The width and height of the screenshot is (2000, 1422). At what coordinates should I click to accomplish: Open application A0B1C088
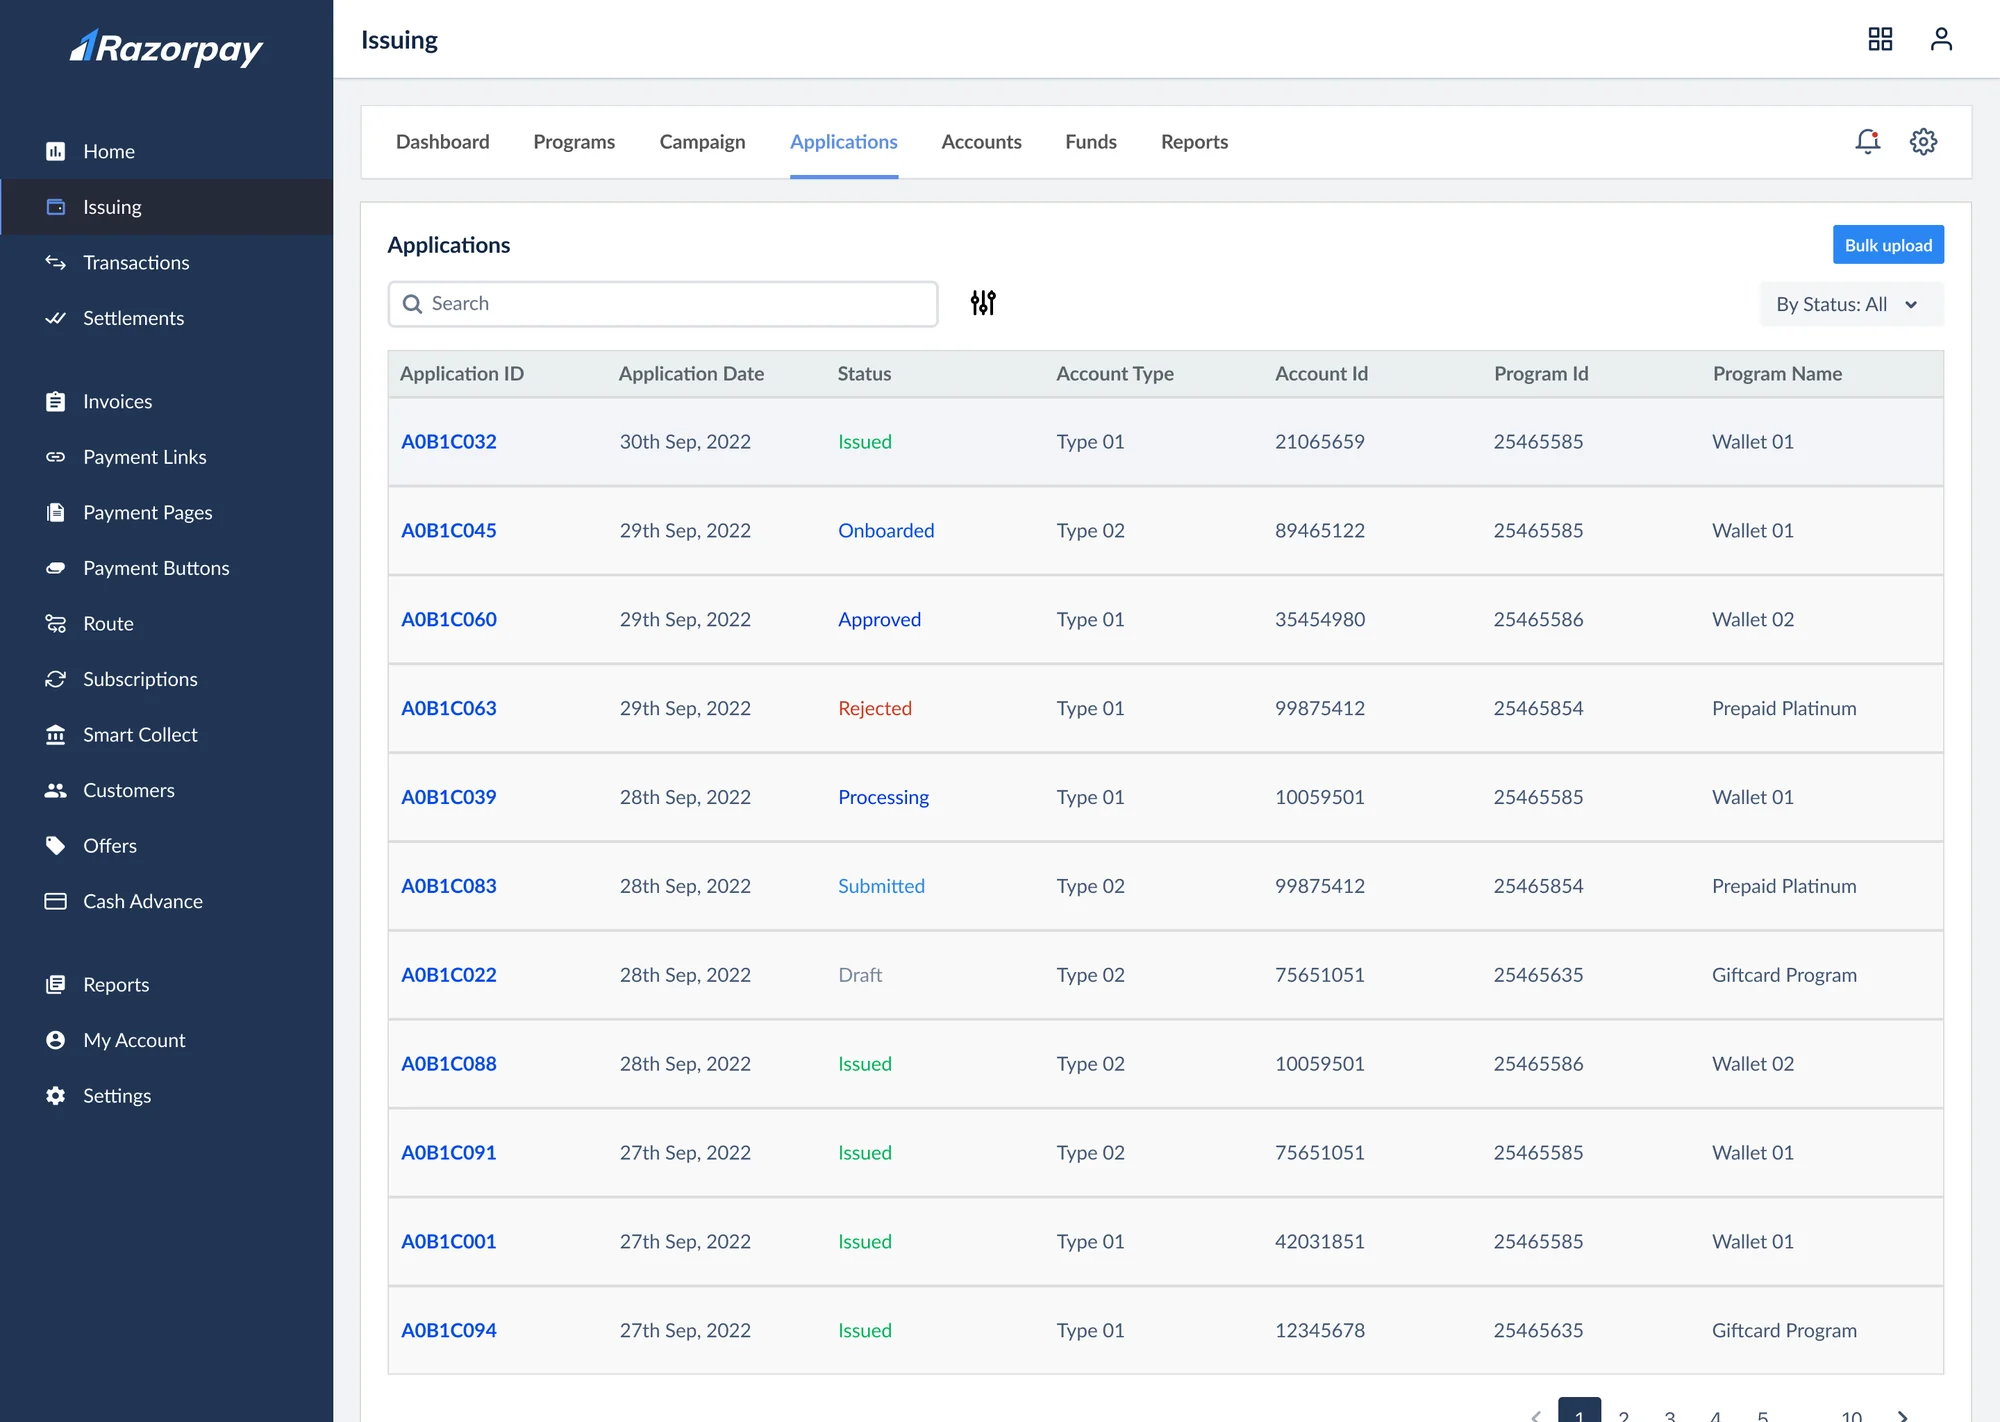coord(448,1064)
